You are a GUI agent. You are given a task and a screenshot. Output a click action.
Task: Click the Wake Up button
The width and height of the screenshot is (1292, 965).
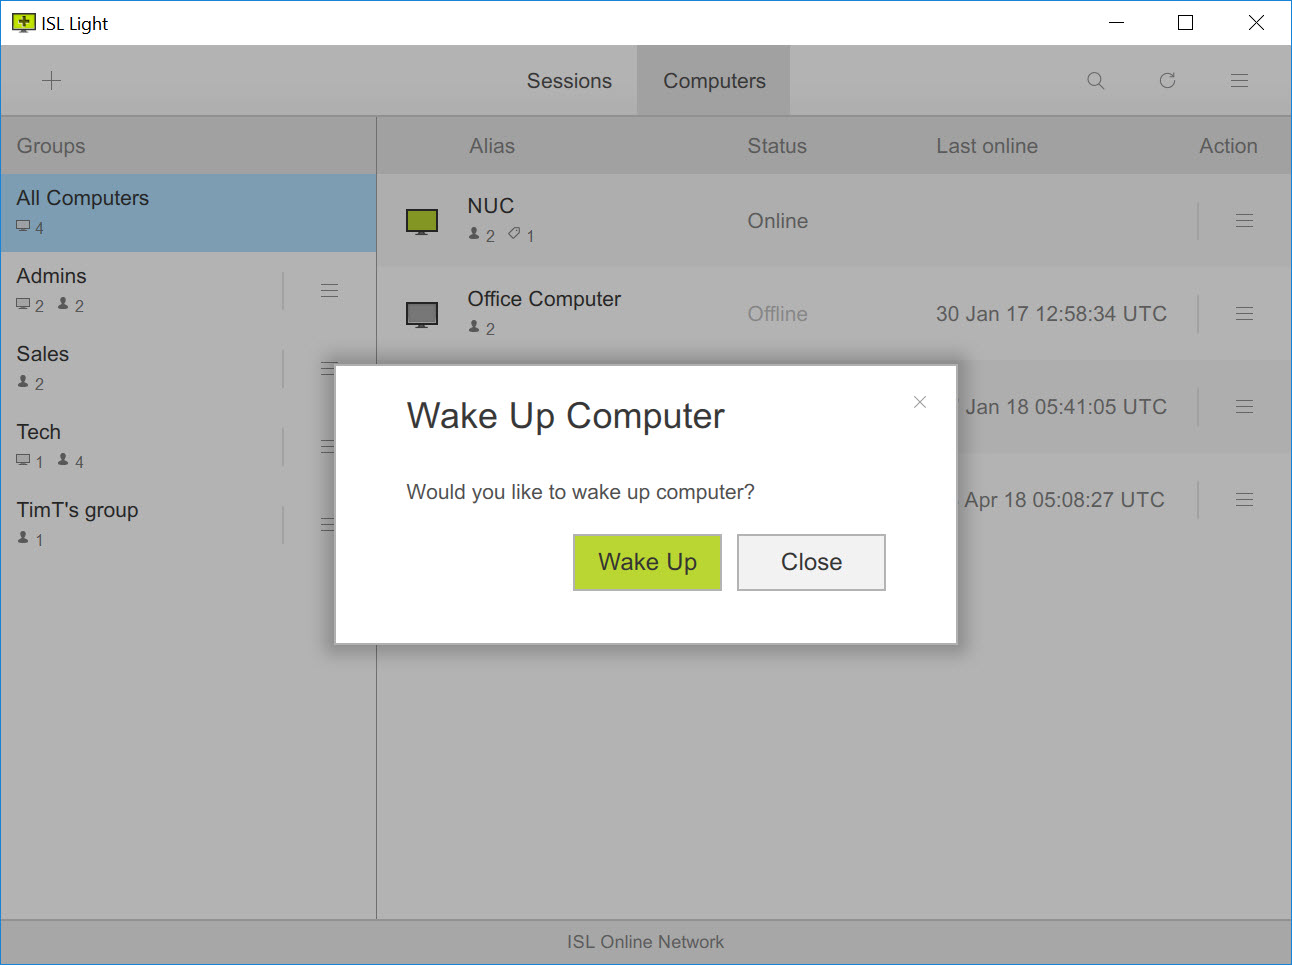coord(647,562)
